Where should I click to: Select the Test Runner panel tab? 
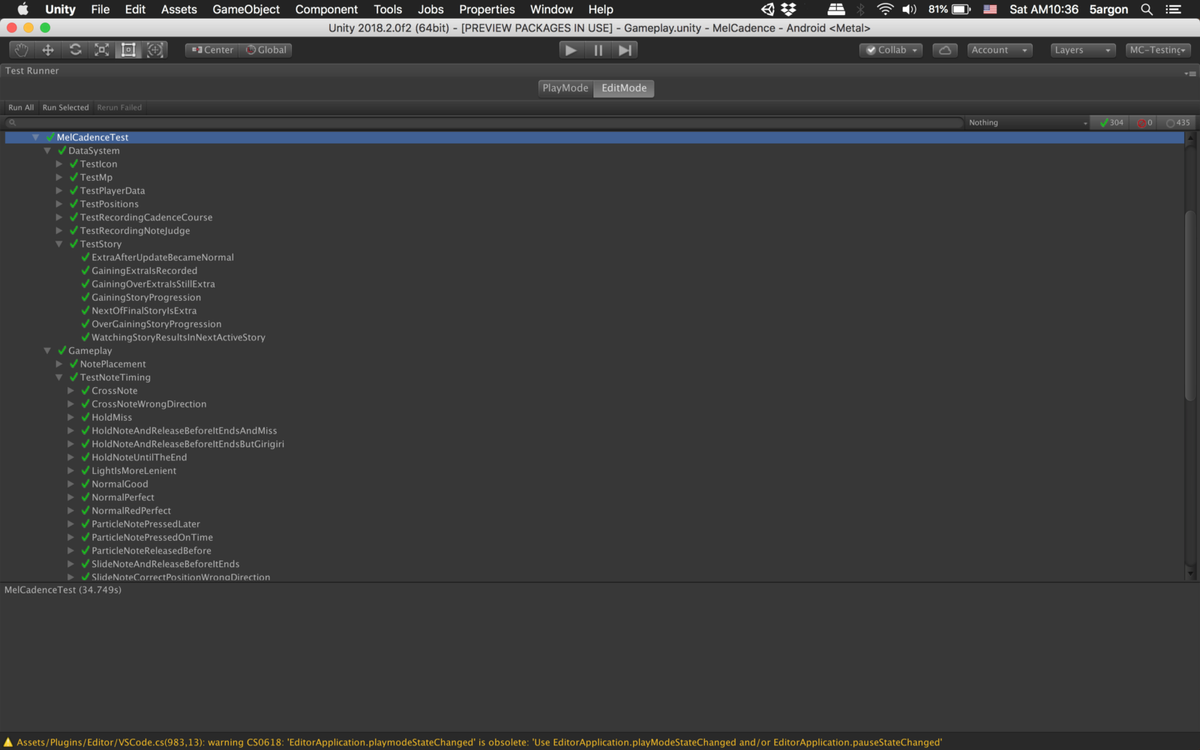pyautogui.click(x=32, y=71)
